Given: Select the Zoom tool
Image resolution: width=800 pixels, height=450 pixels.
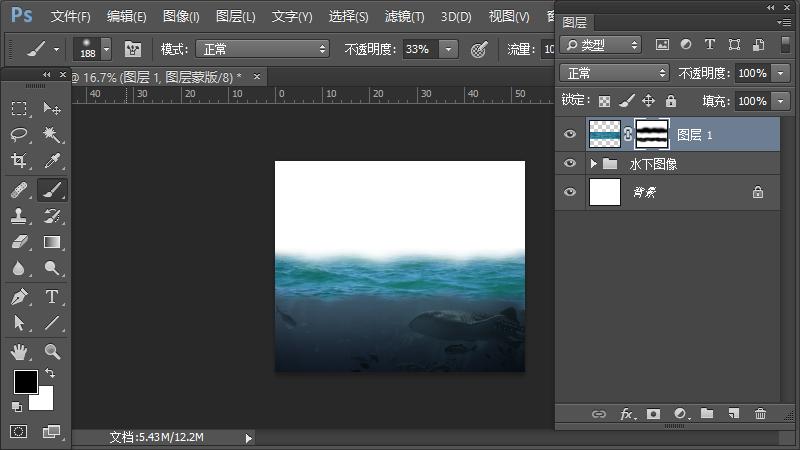Looking at the screenshot, I should pos(52,352).
